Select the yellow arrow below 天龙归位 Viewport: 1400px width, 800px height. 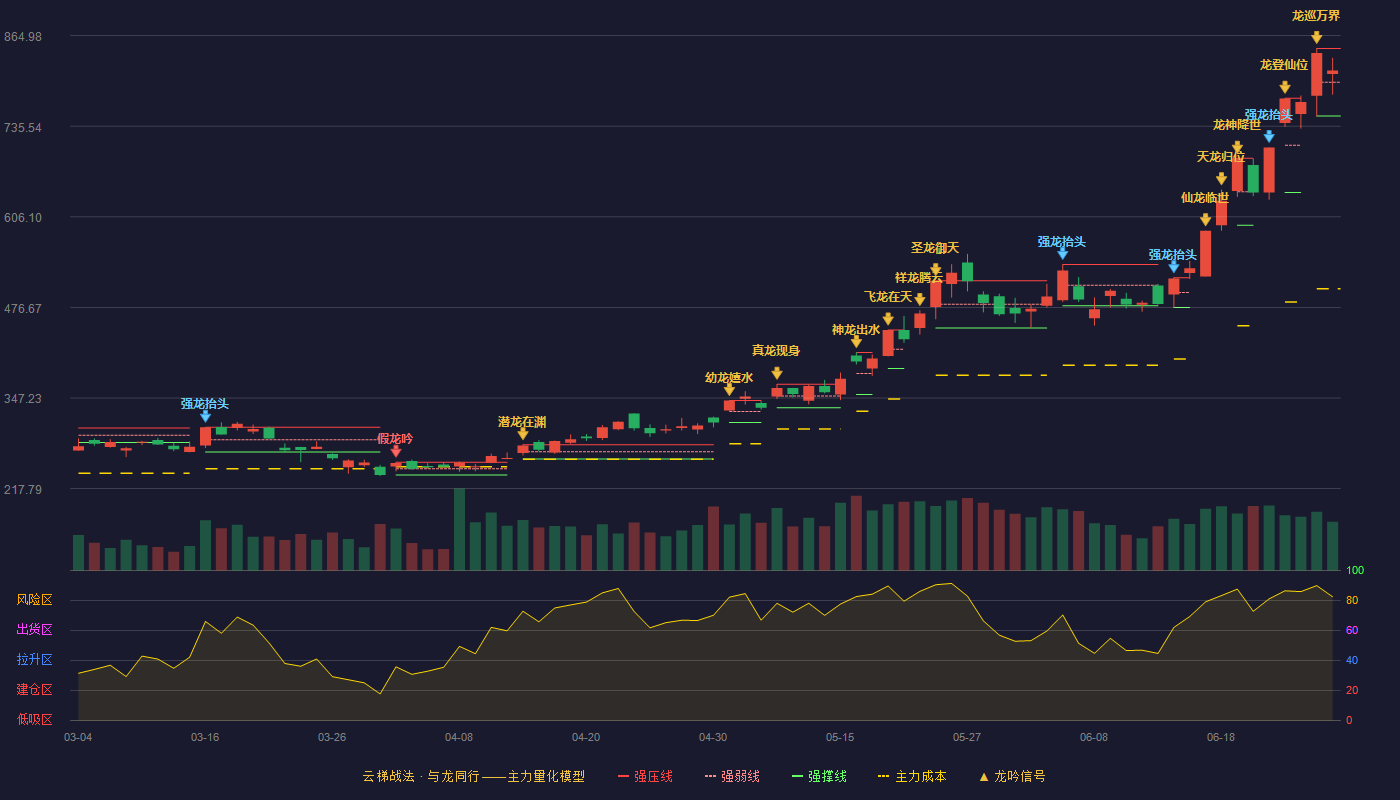[x=1222, y=179]
